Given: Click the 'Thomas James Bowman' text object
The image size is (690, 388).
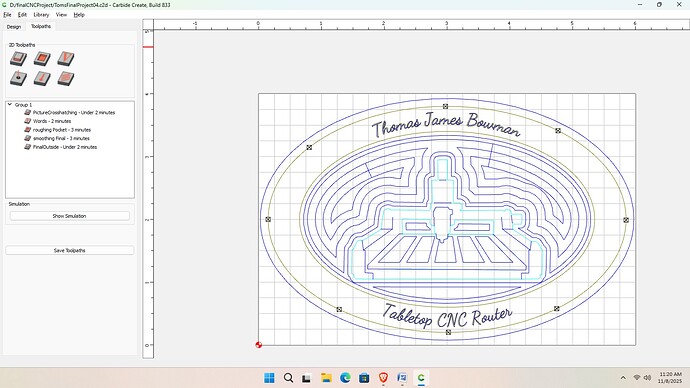Looking at the screenshot, I should (446, 124).
